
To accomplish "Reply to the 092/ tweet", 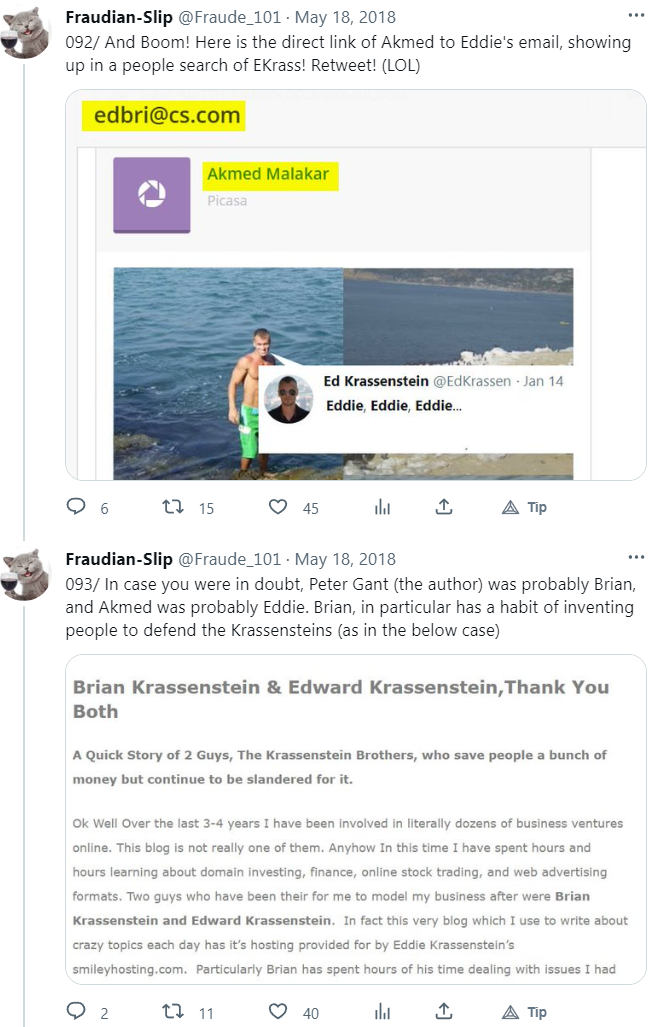I will (76, 507).
